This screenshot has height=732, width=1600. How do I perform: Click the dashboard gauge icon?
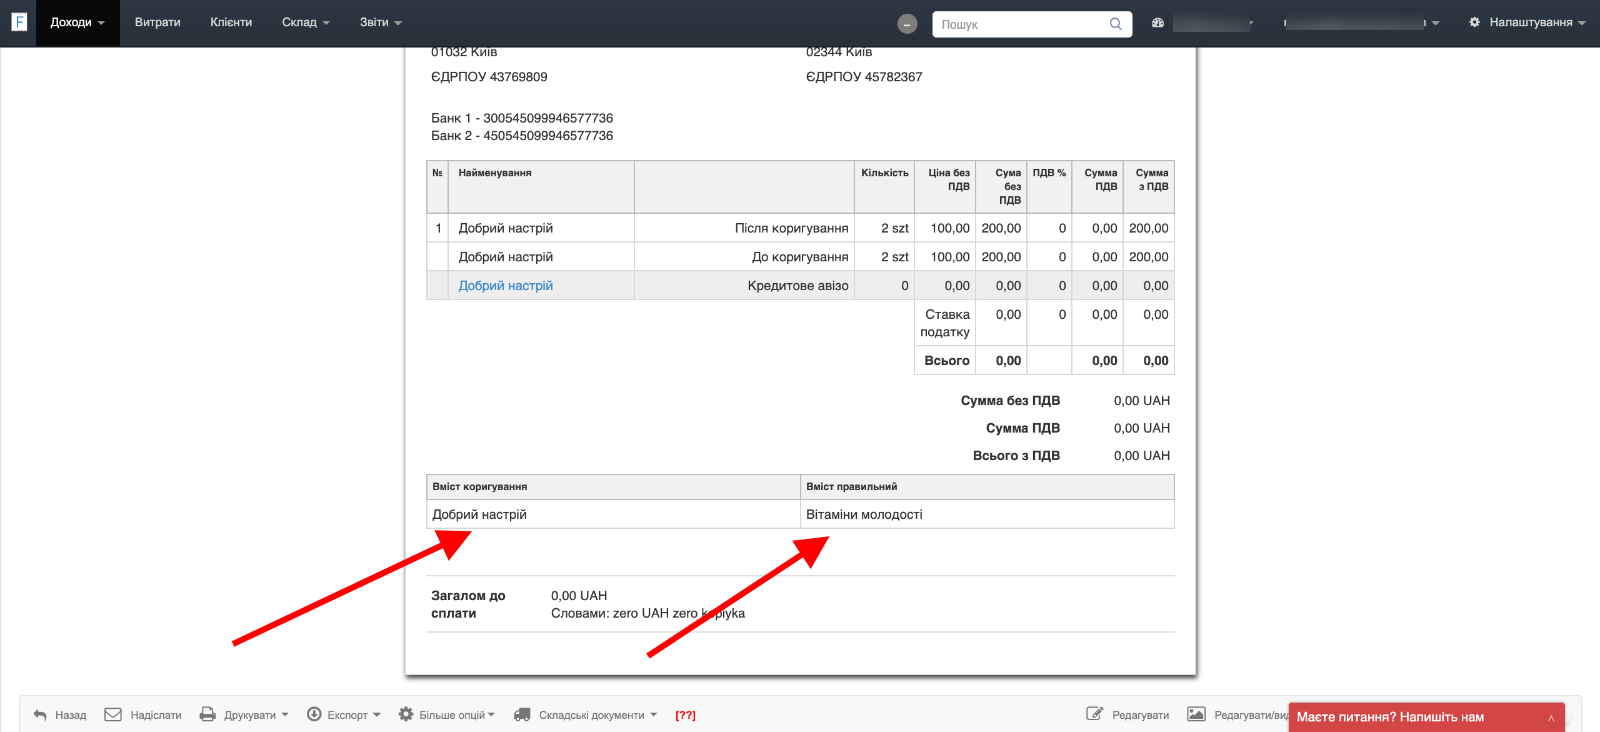click(x=1158, y=23)
